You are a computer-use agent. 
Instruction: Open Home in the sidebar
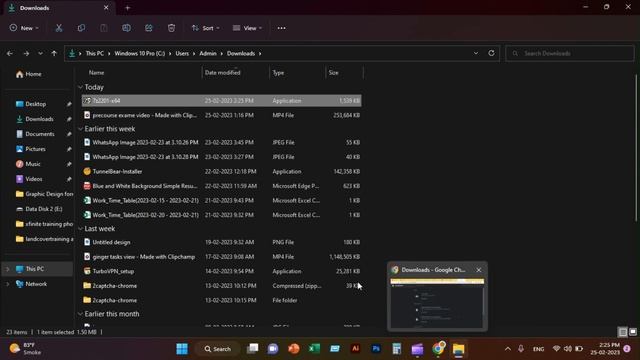(29, 74)
